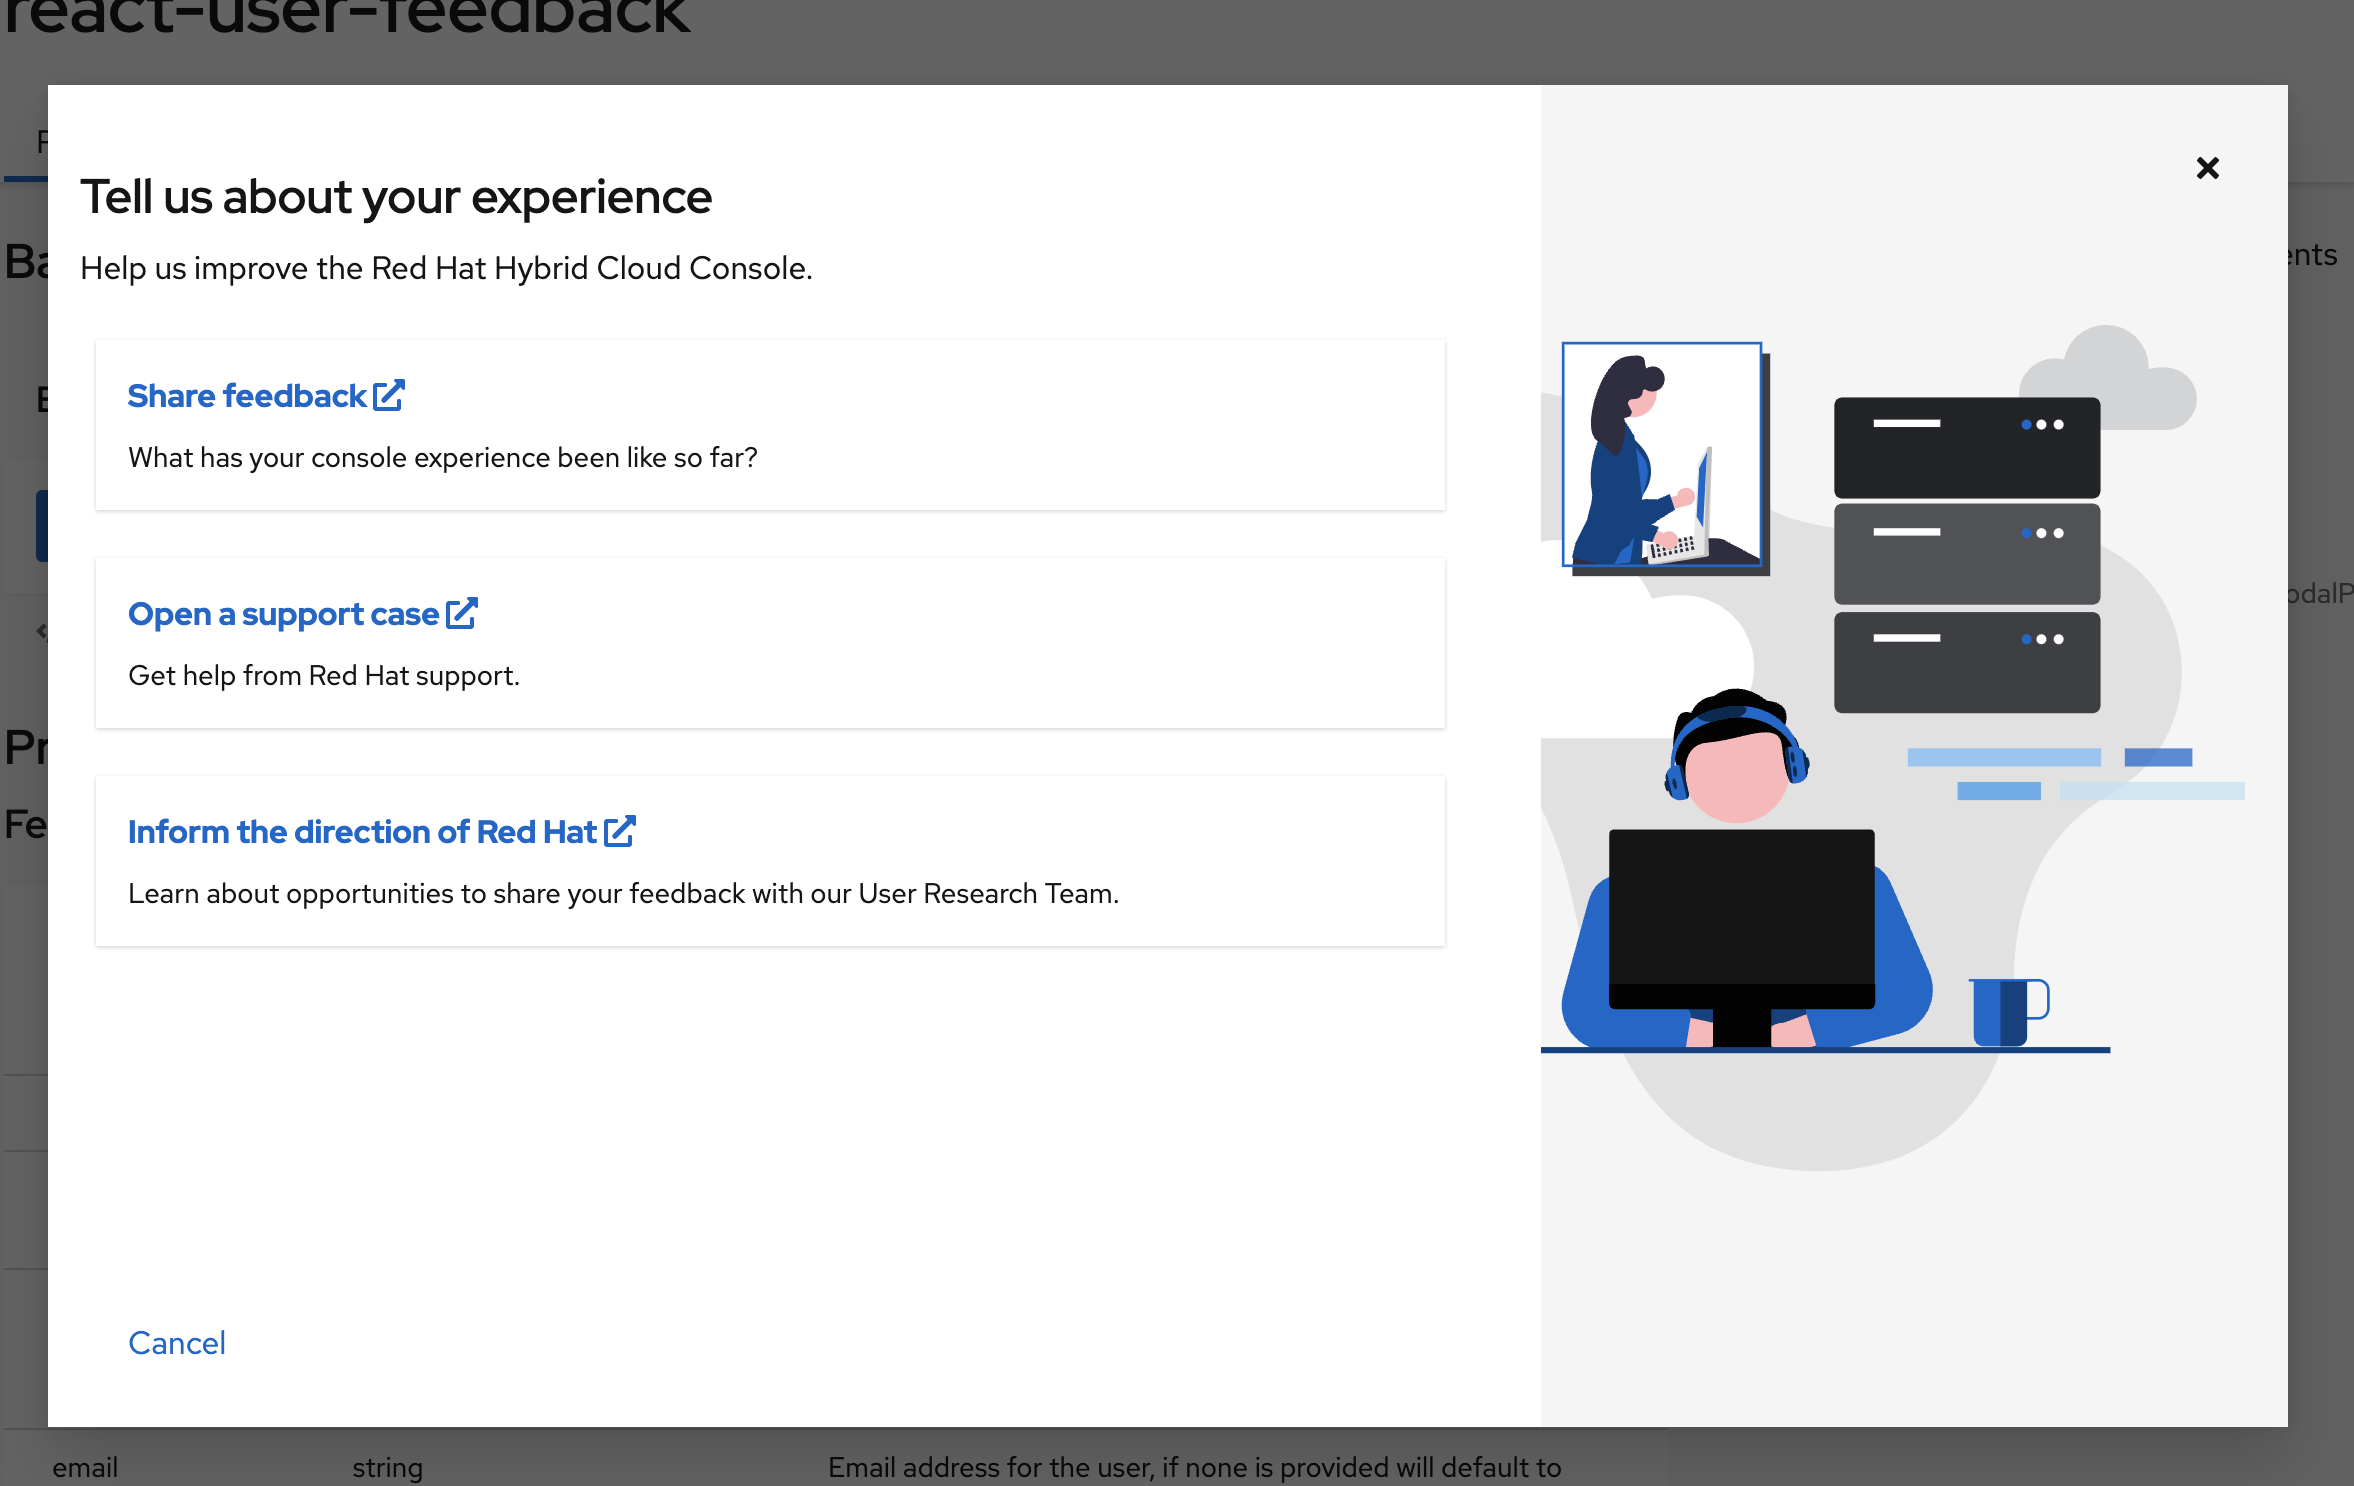Click the top server rack graphic

1966,447
